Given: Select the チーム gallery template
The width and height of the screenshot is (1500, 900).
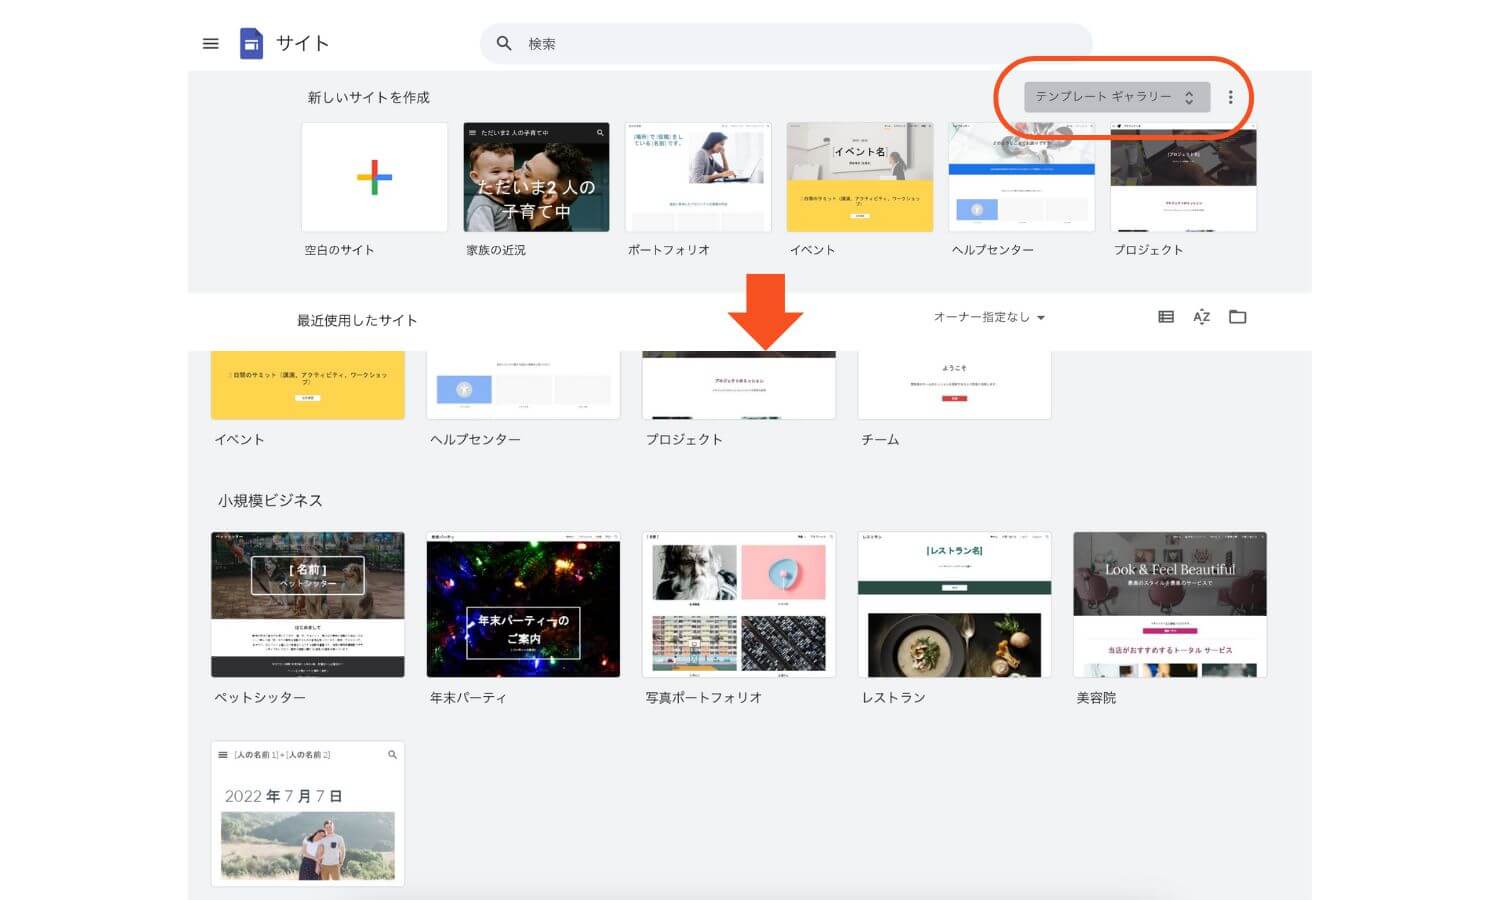Looking at the screenshot, I should [x=955, y=385].
